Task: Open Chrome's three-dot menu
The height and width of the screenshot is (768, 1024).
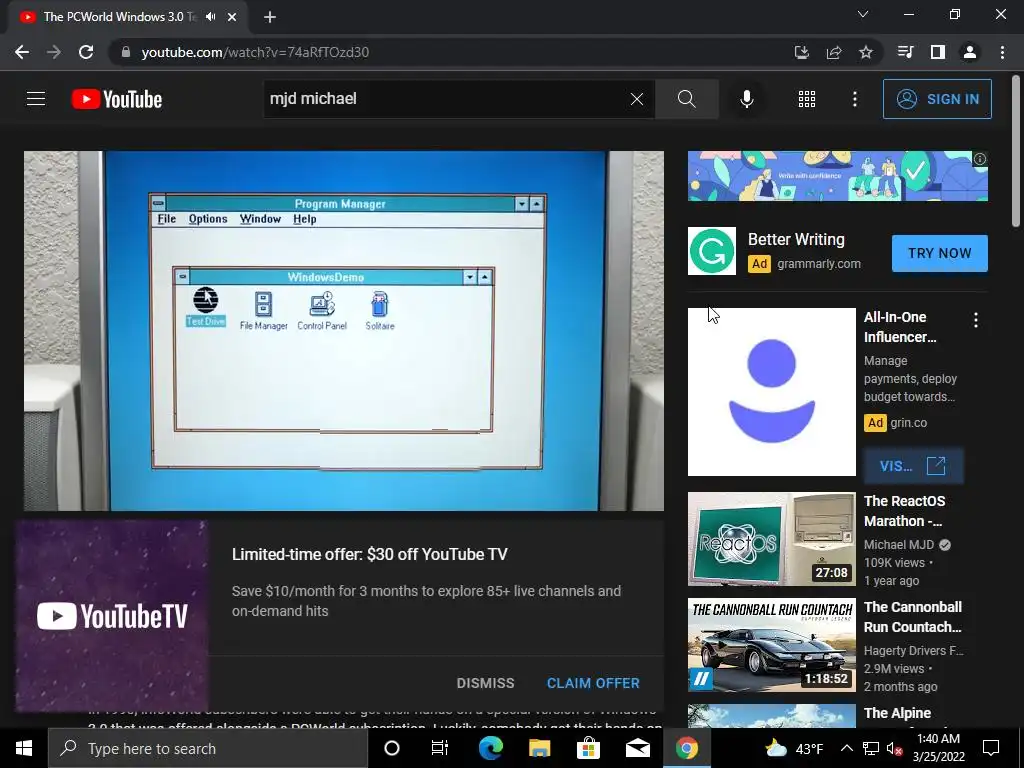Action: click(x=1002, y=52)
